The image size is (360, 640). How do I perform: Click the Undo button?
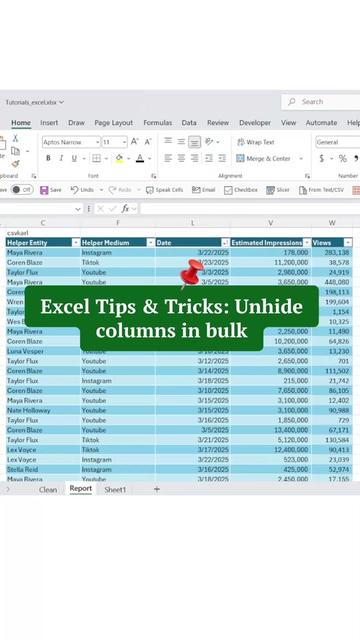click(x=82, y=190)
